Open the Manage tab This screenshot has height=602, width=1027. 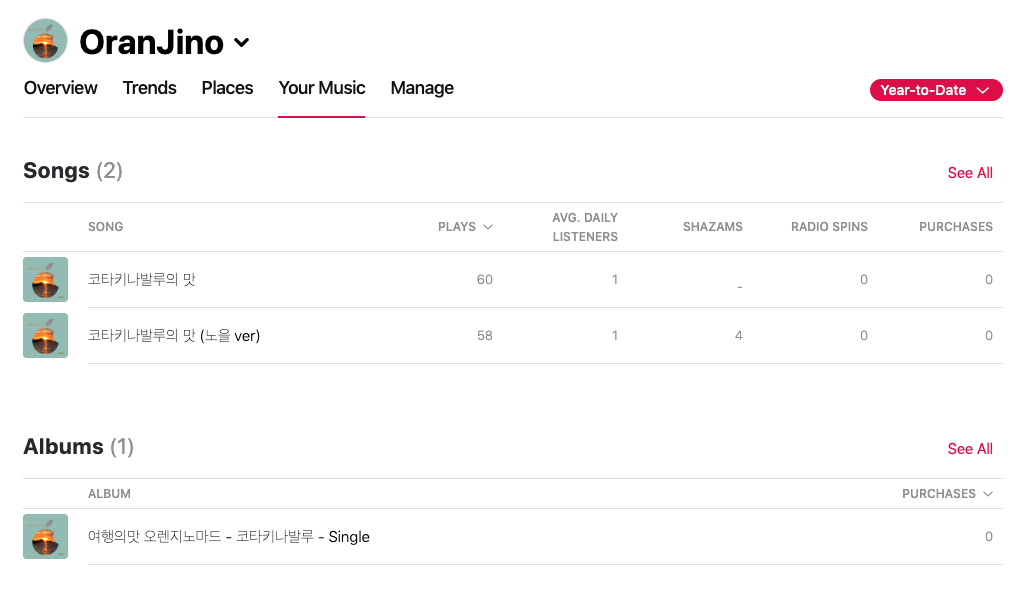click(x=422, y=88)
